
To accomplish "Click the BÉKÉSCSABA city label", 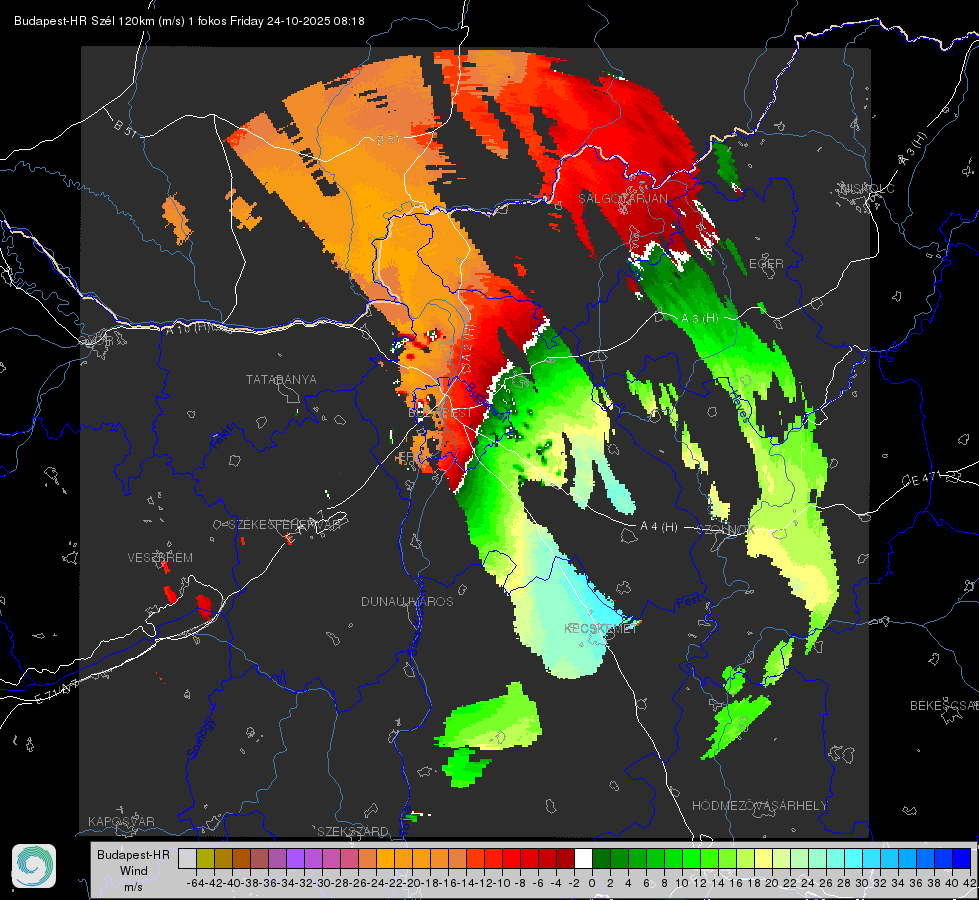I will pyautogui.click(x=944, y=706).
